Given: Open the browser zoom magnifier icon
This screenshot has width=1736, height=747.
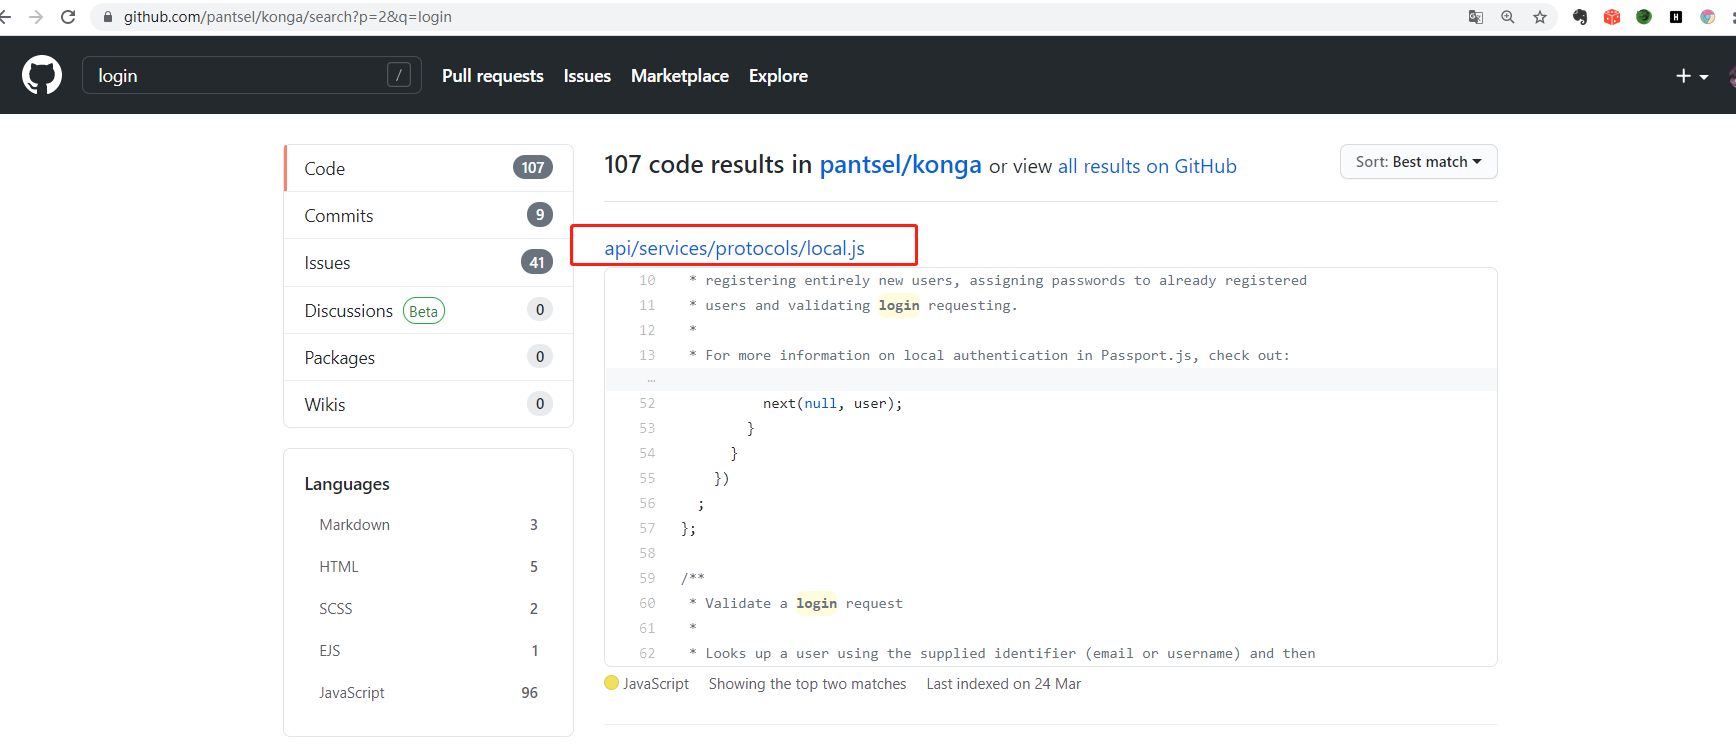Looking at the screenshot, I should pos(1508,17).
